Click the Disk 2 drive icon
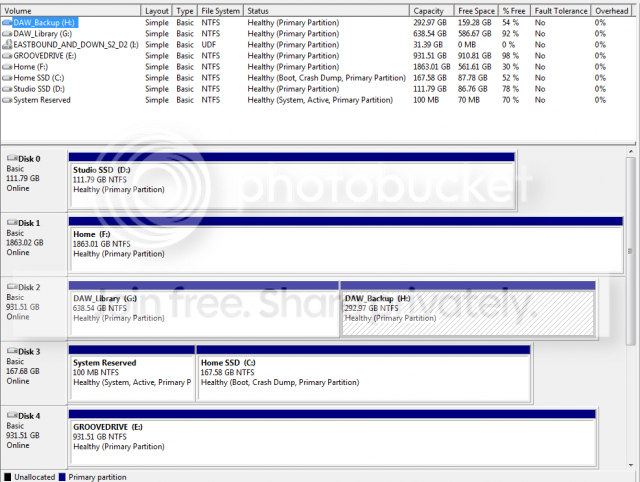Image resolution: width=640 pixels, height=482 pixels. (x=12, y=287)
